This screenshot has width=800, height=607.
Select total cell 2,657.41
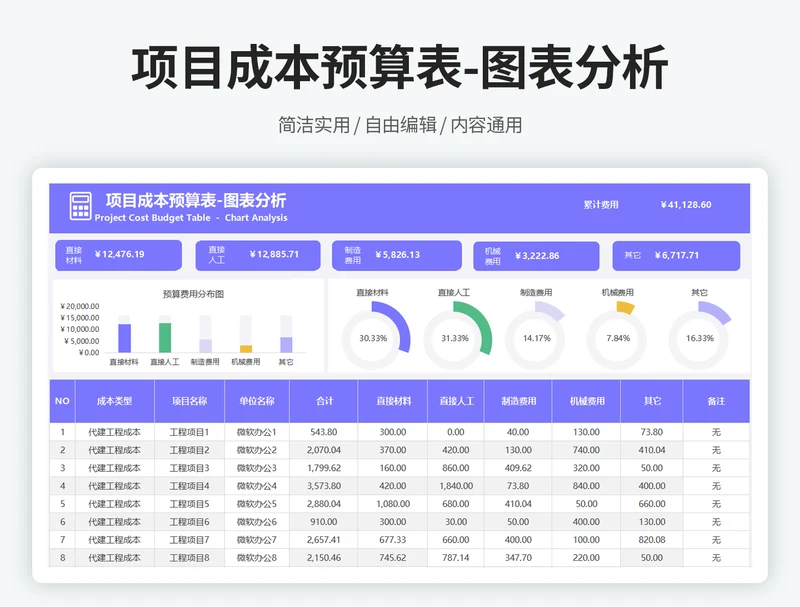[324, 540]
